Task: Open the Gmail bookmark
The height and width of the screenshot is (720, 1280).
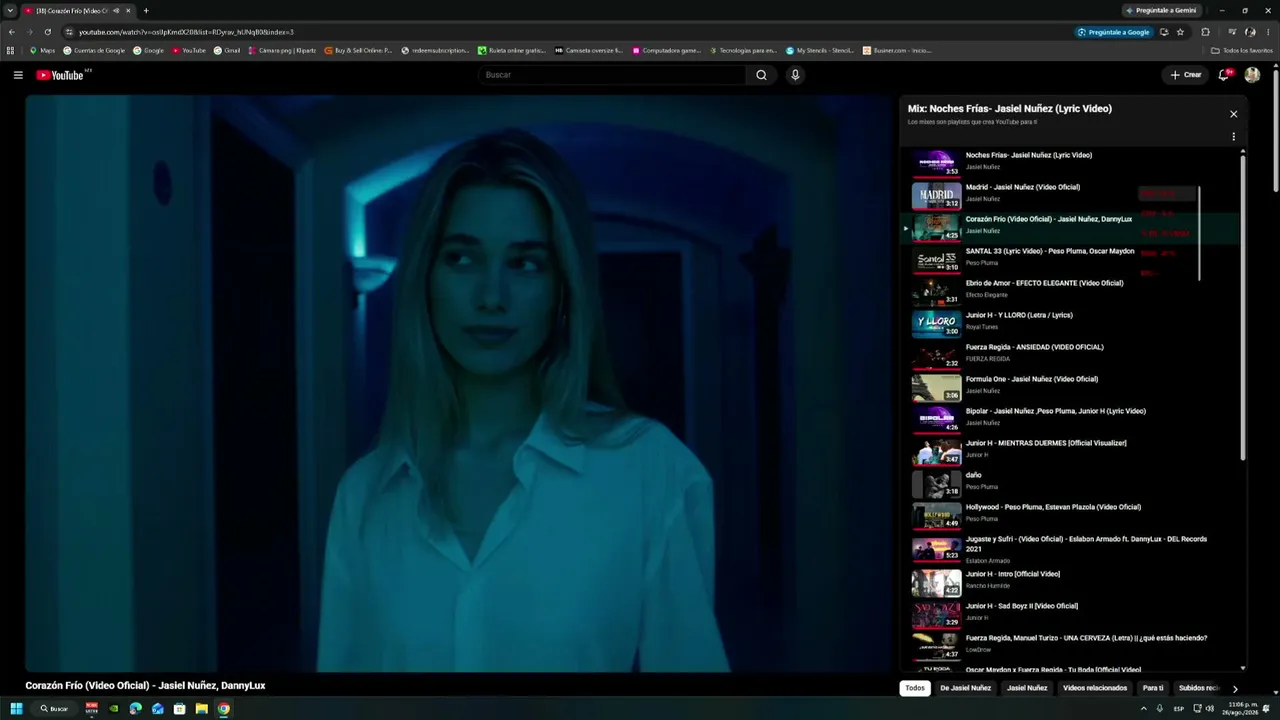Action: [226, 50]
